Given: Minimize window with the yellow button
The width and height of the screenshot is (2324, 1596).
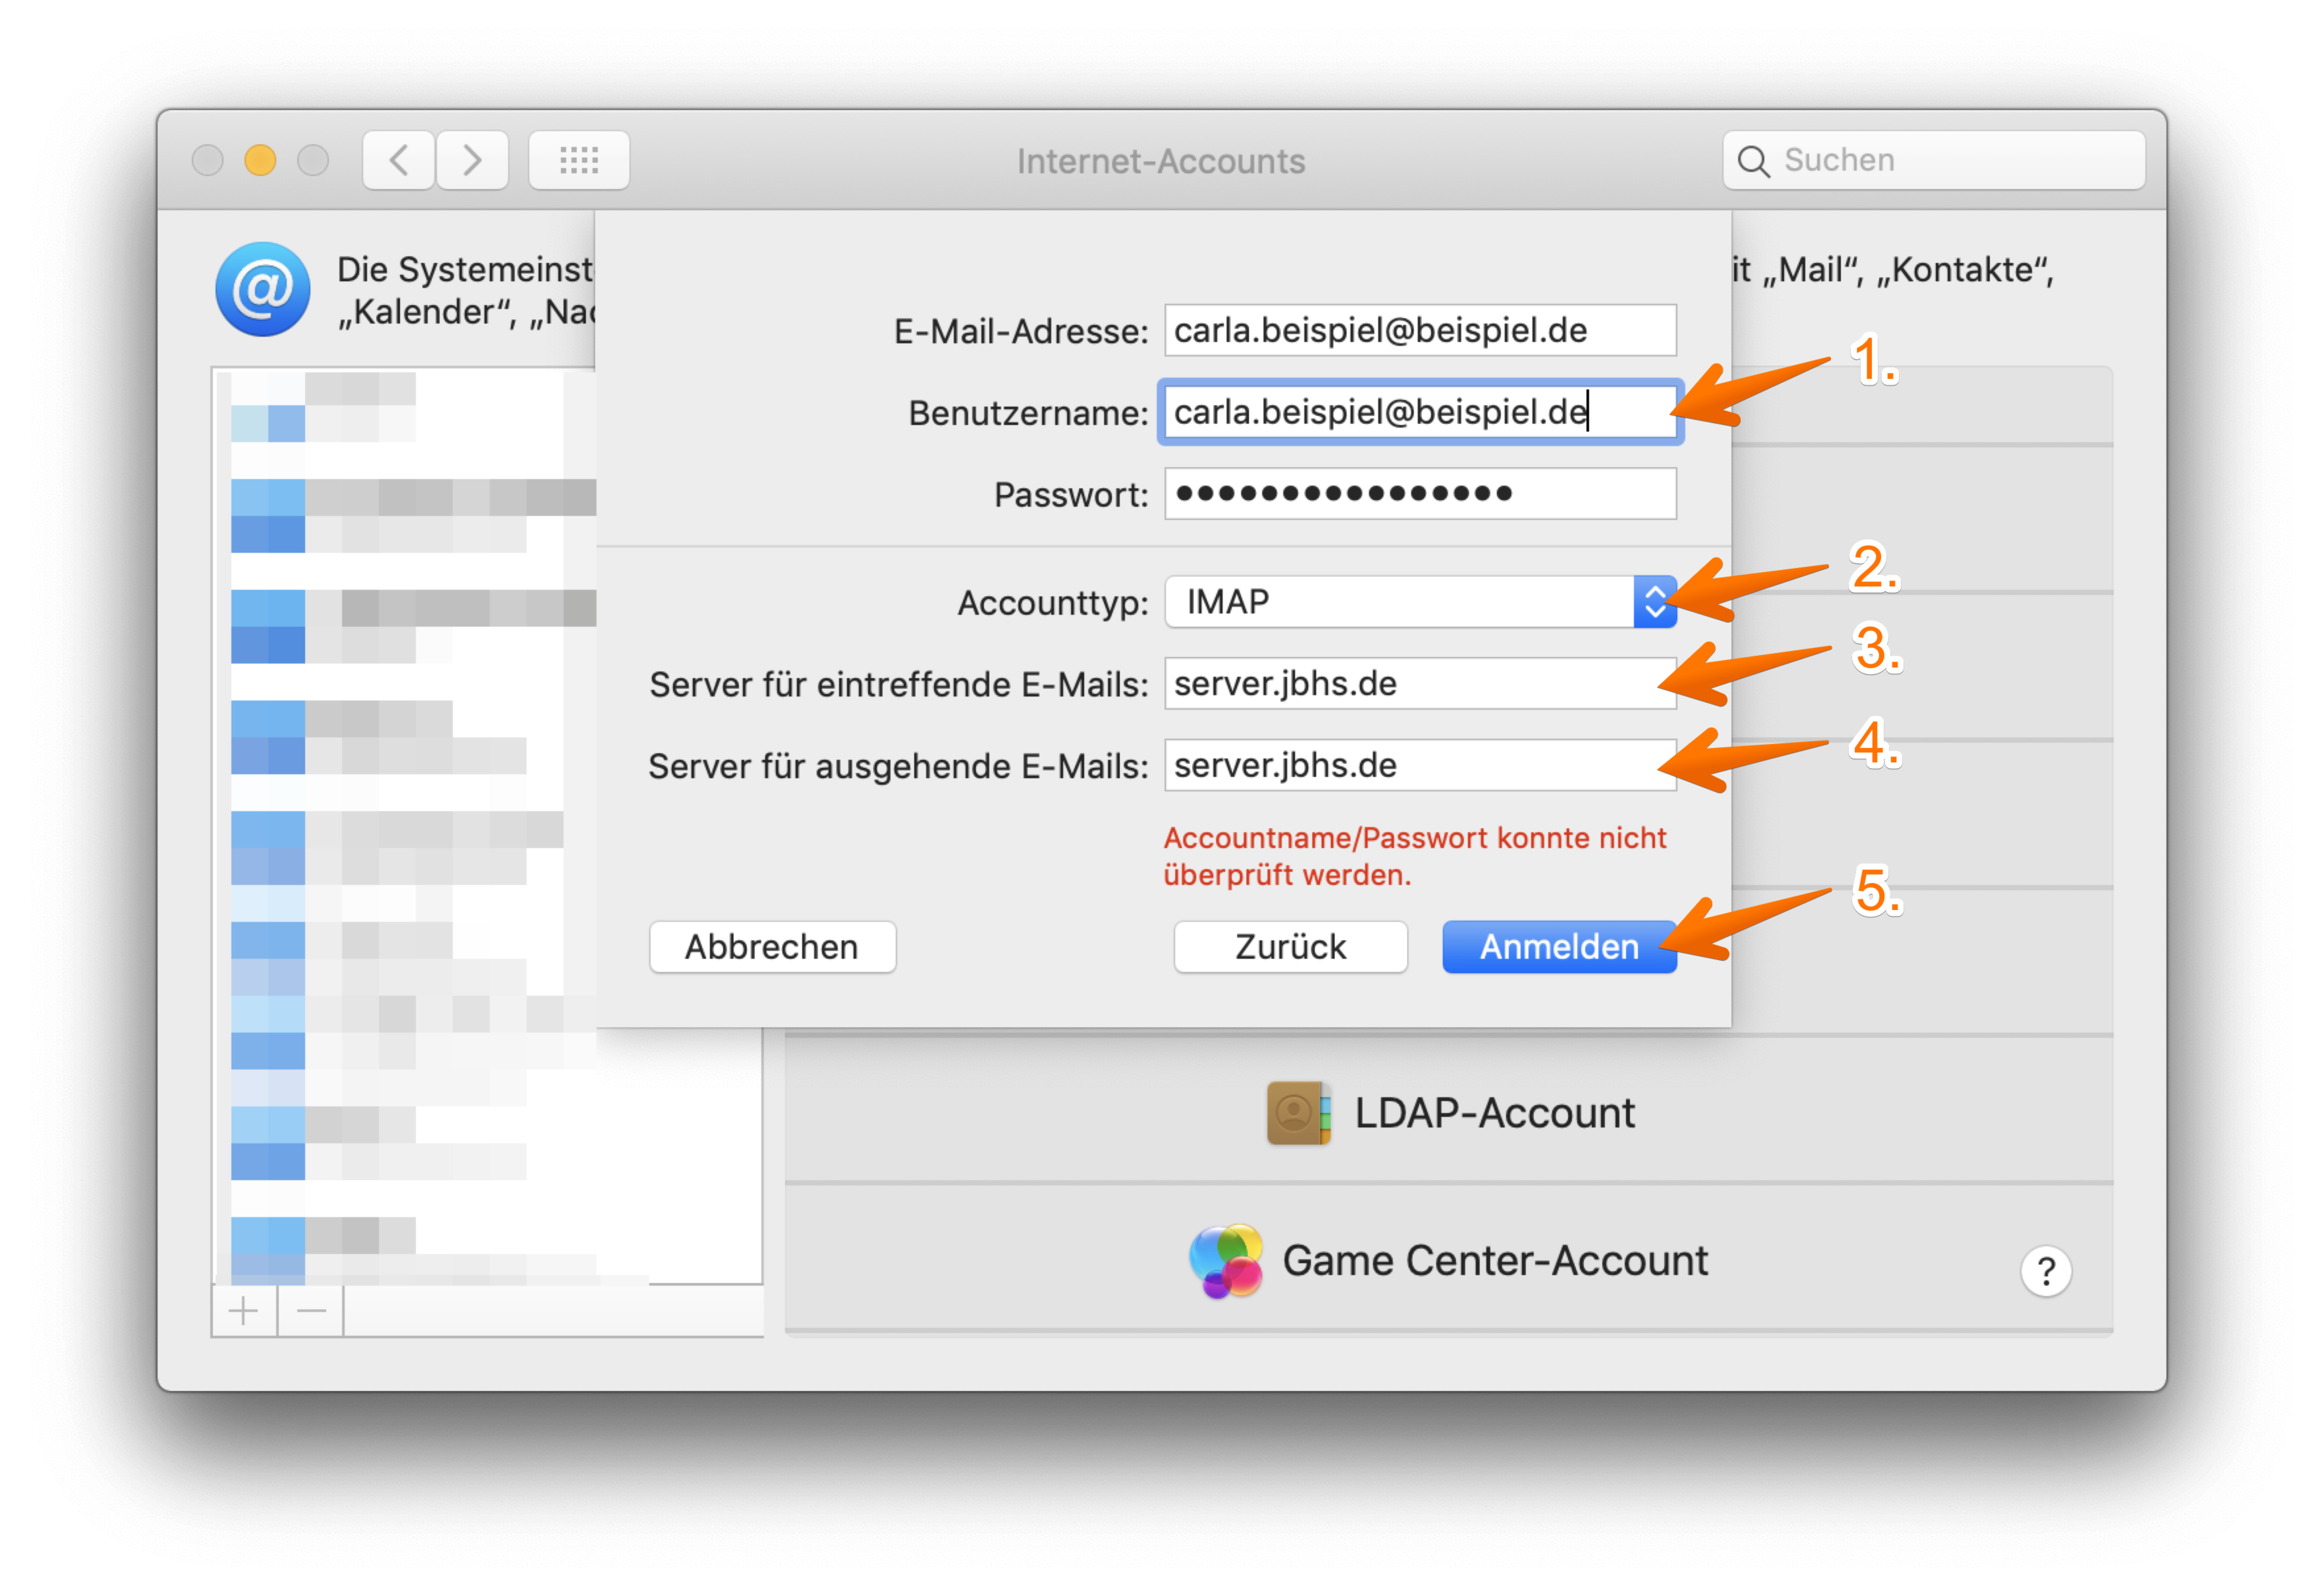Looking at the screenshot, I should [260, 160].
